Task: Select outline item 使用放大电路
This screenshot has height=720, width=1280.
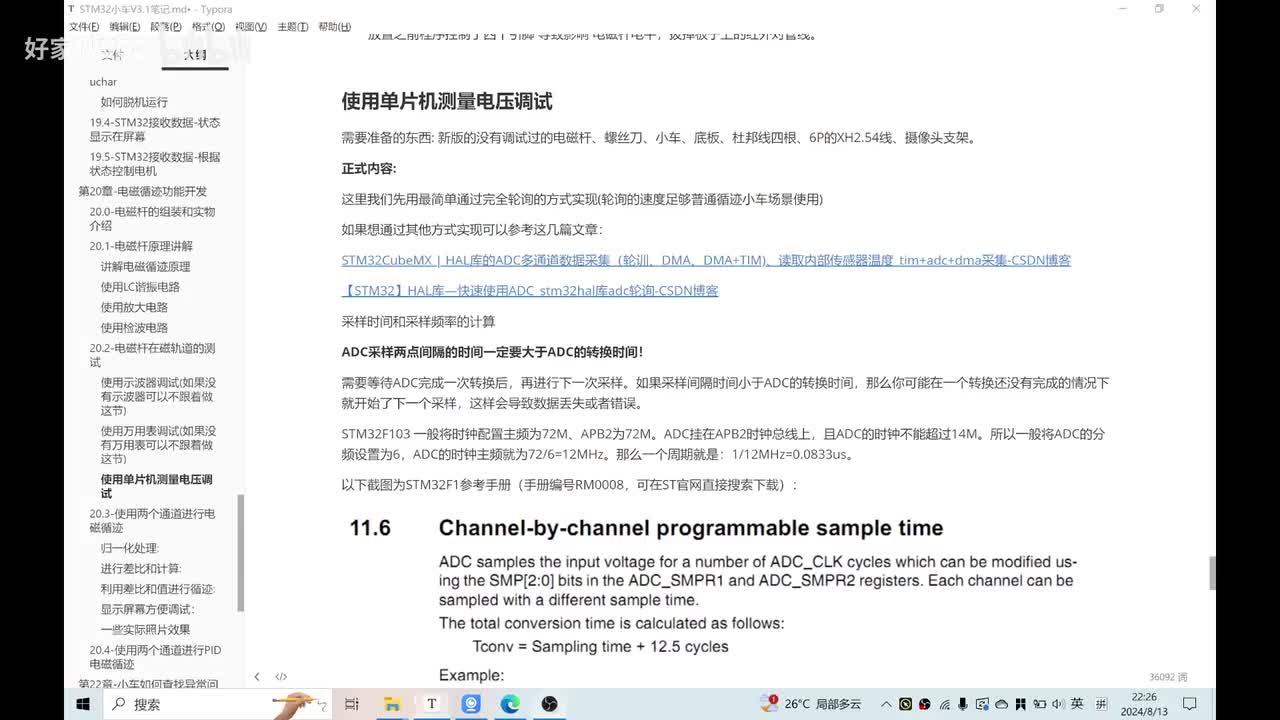Action: click(x=134, y=308)
